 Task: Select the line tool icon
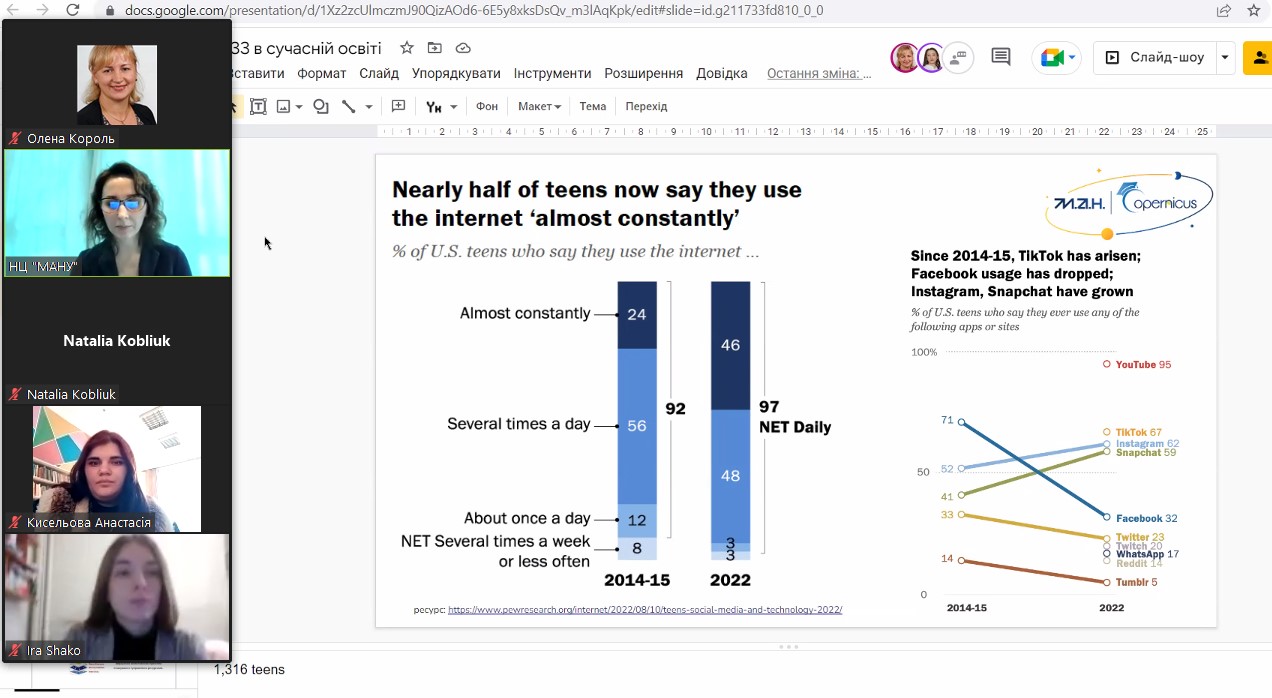pyautogui.click(x=348, y=106)
